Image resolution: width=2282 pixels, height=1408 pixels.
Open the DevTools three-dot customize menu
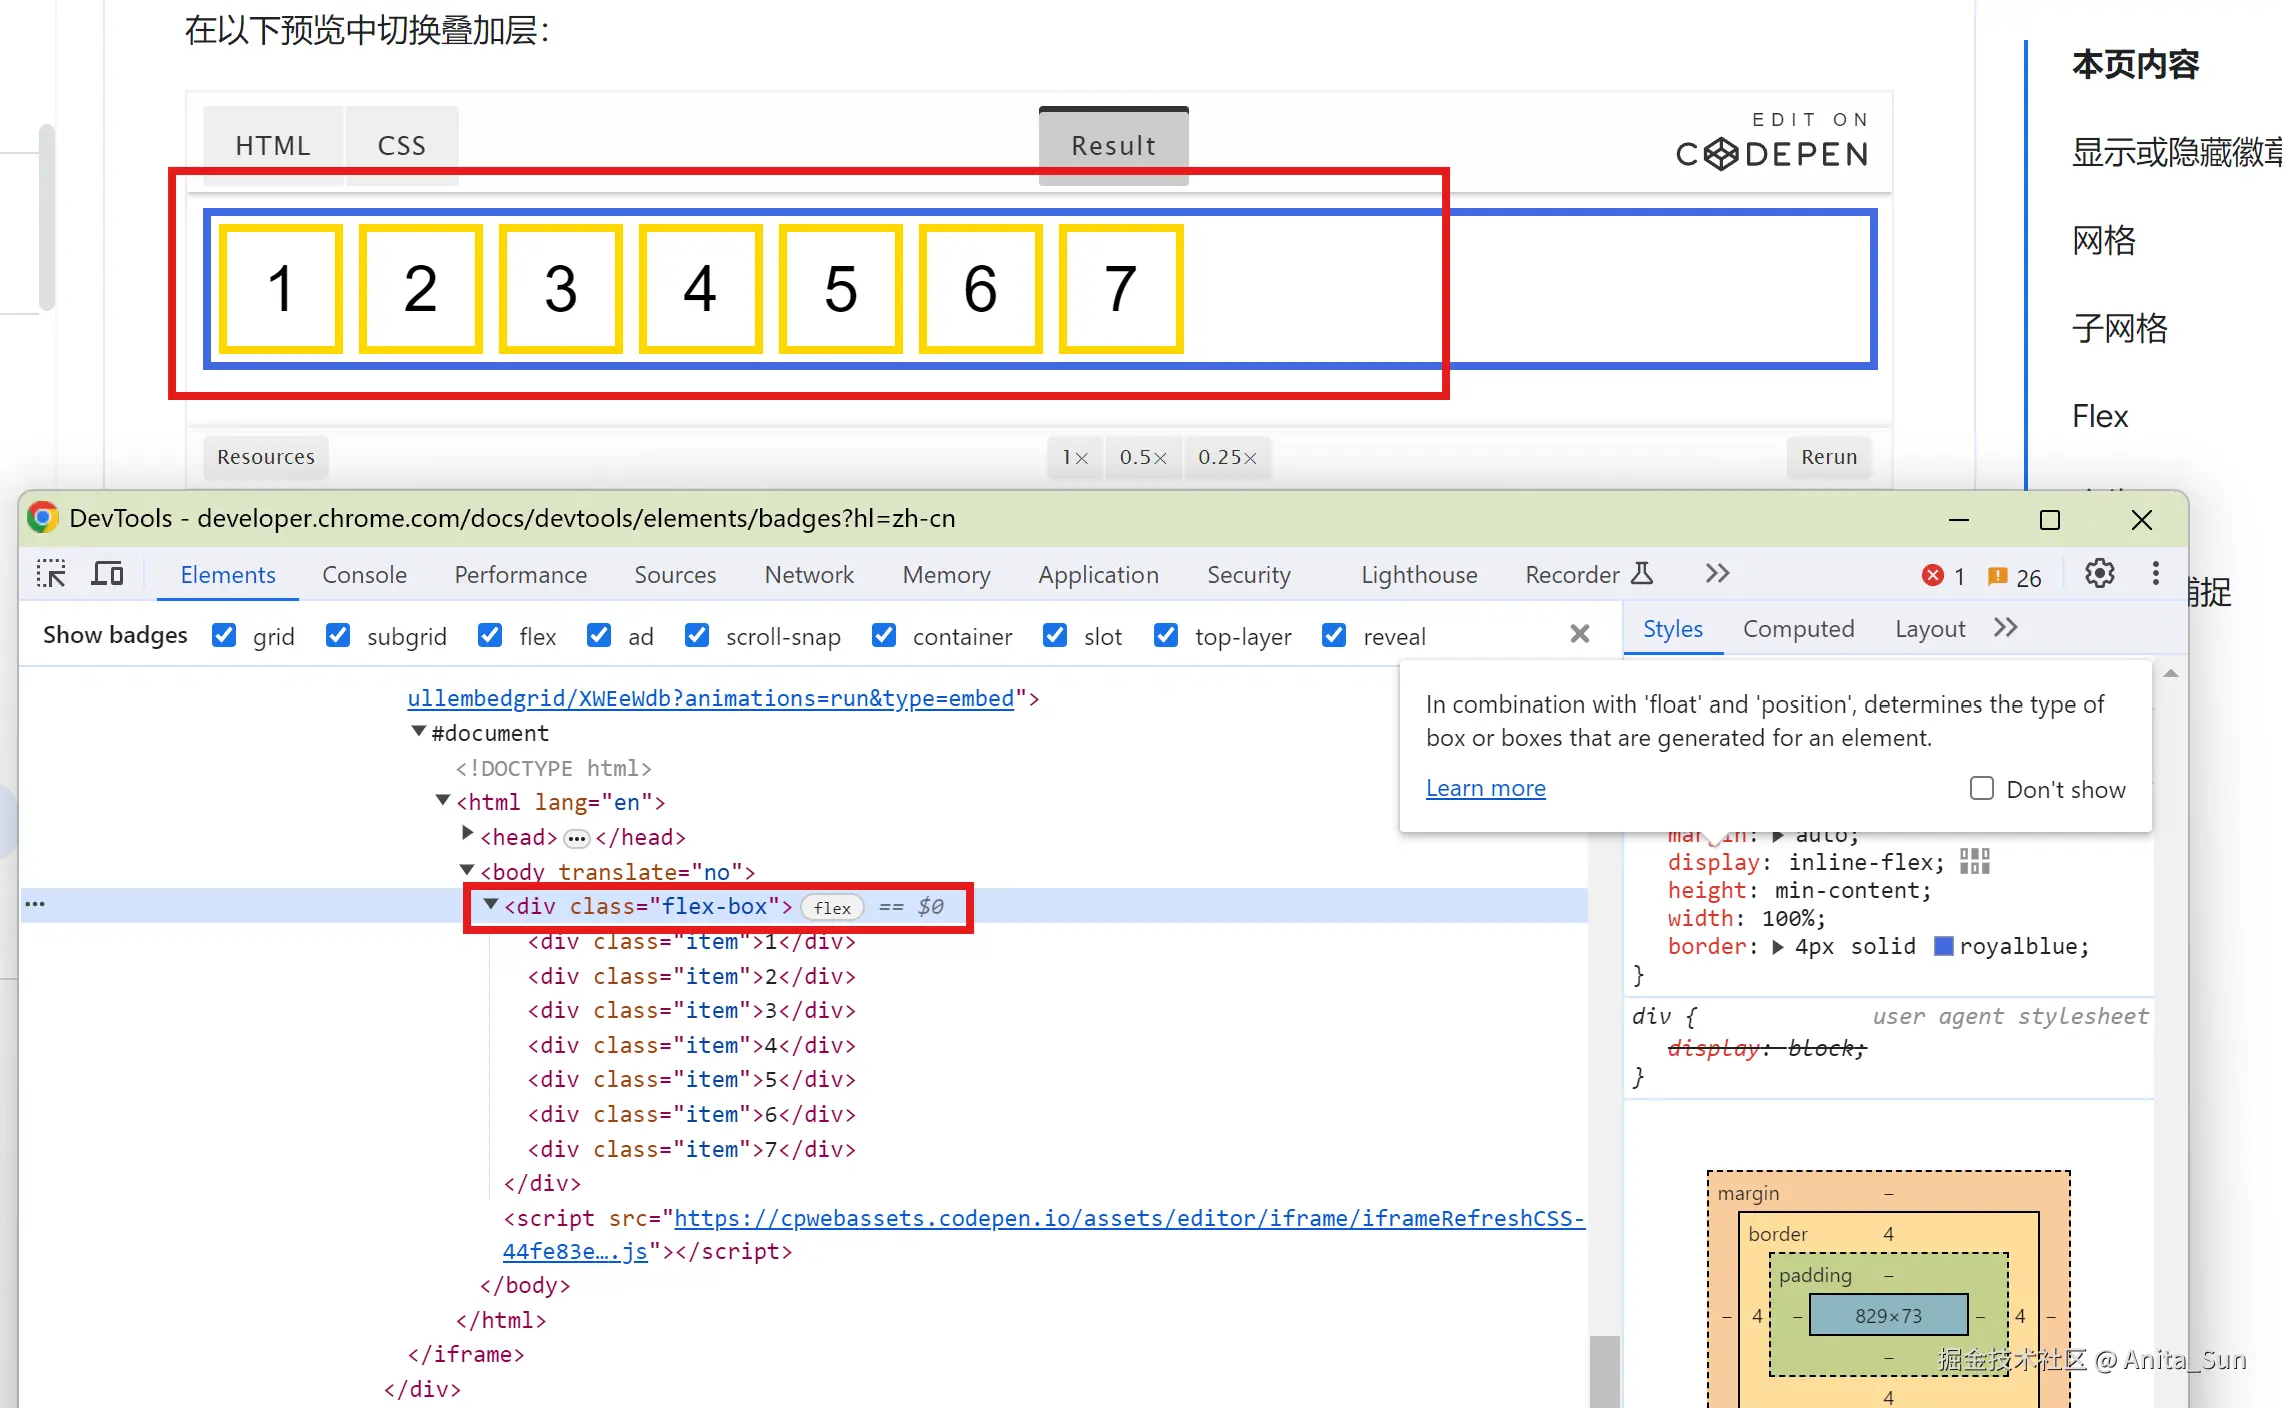tap(2155, 574)
